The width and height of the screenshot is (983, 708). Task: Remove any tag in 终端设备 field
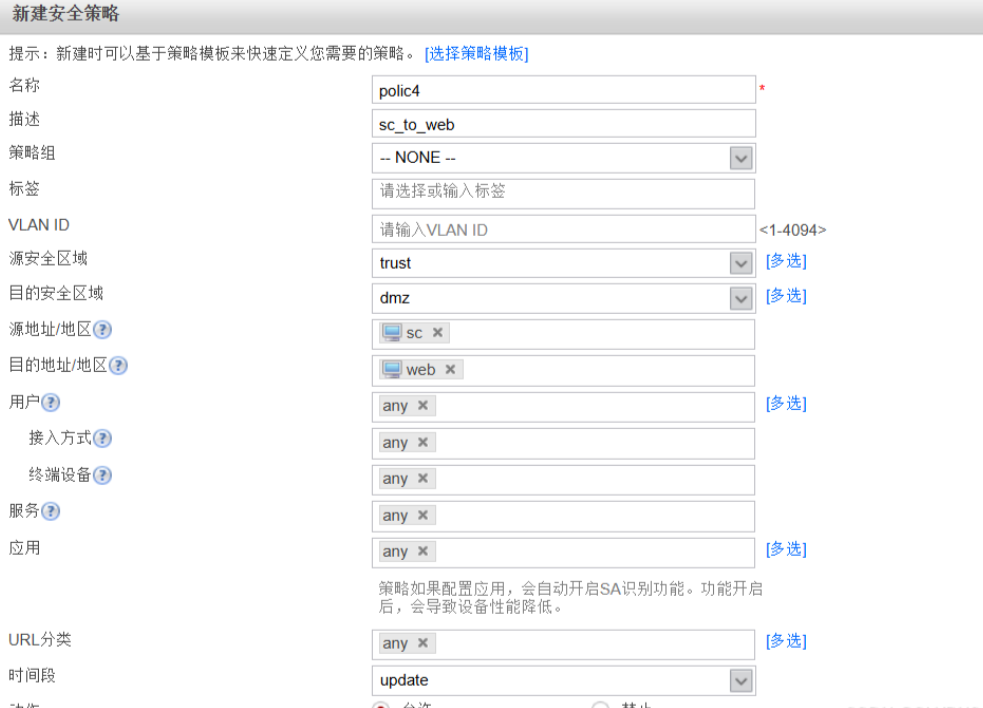tap(423, 478)
